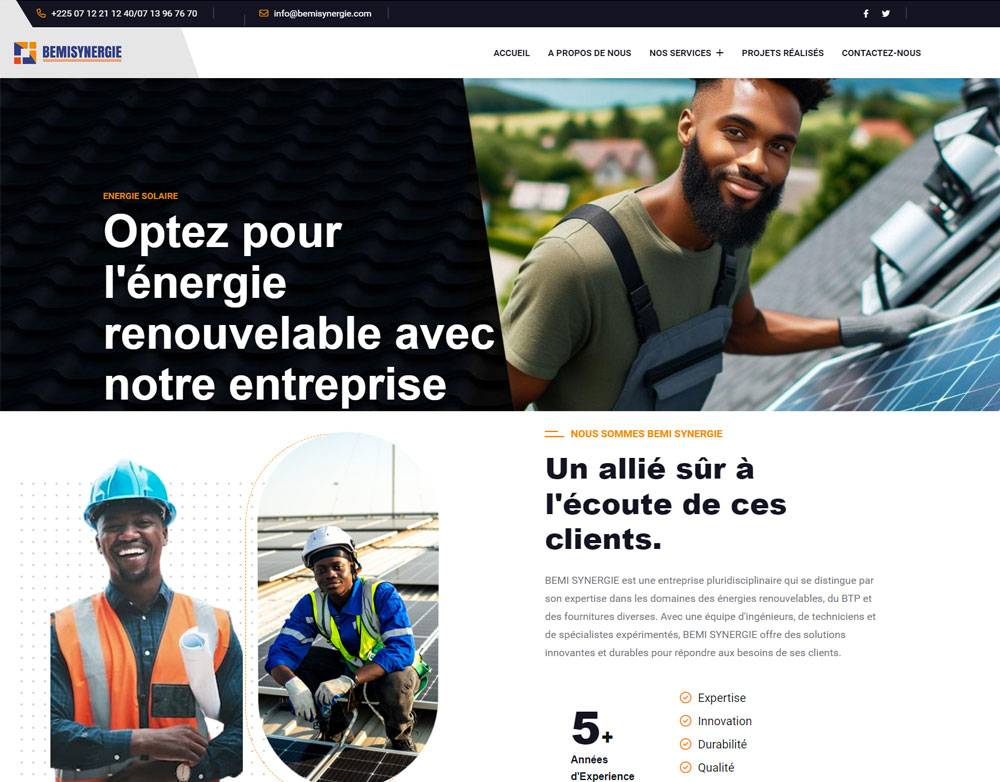Click the photo of the worker in blue helmet
Screen dimensions: 1000x782
point(147,619)
